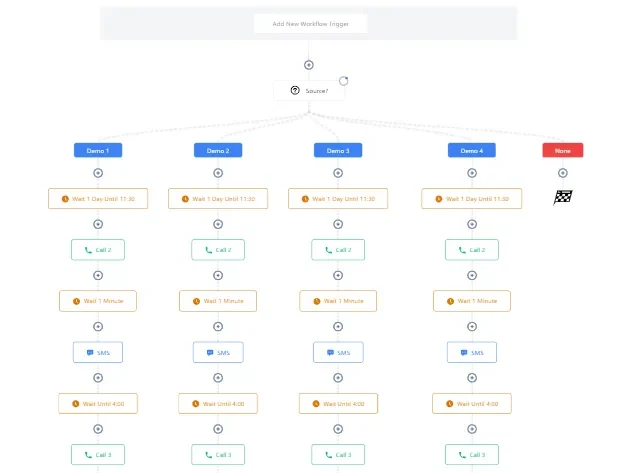Select the Demo 4 branch label
The width and height of the screenshot is (627, 473).
pos(472,150)
